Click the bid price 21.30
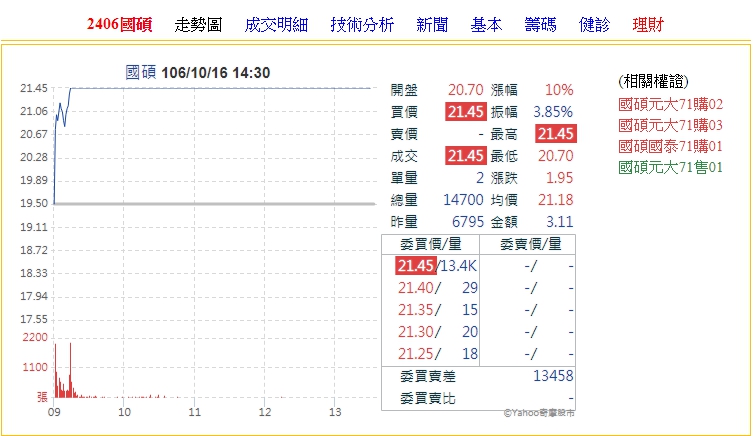 416,332
